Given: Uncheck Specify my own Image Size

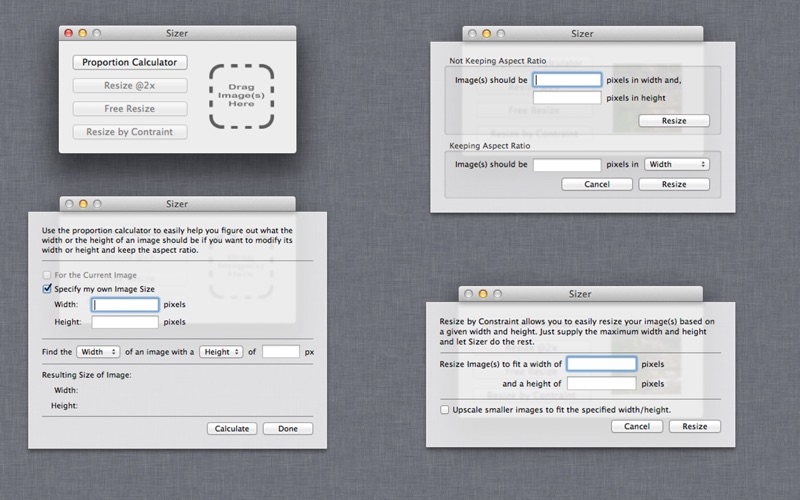Looking at the screenshot, I should (x=47, y=289).
